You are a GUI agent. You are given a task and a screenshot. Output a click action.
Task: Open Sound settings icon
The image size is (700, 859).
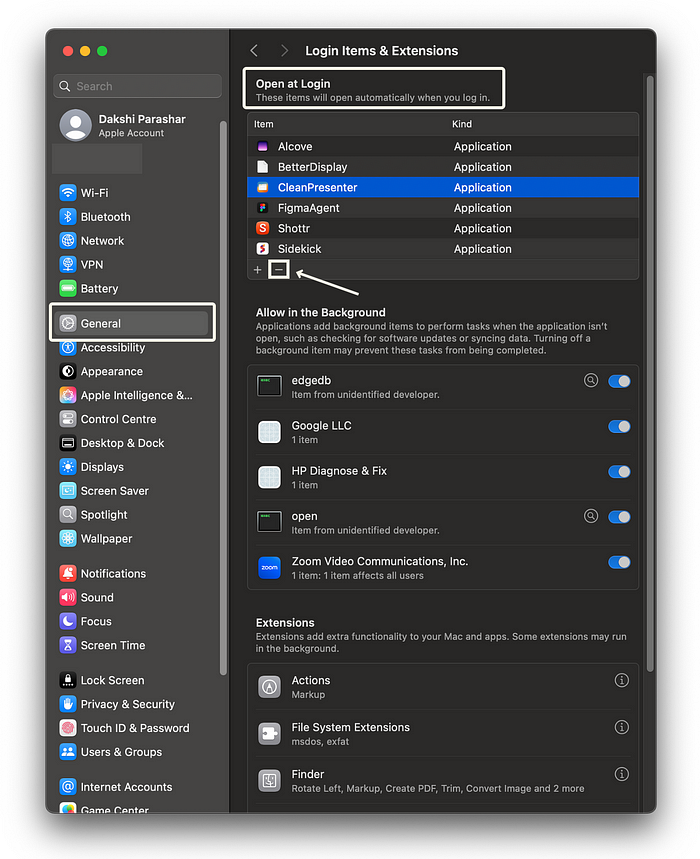(x=68, y=597)
